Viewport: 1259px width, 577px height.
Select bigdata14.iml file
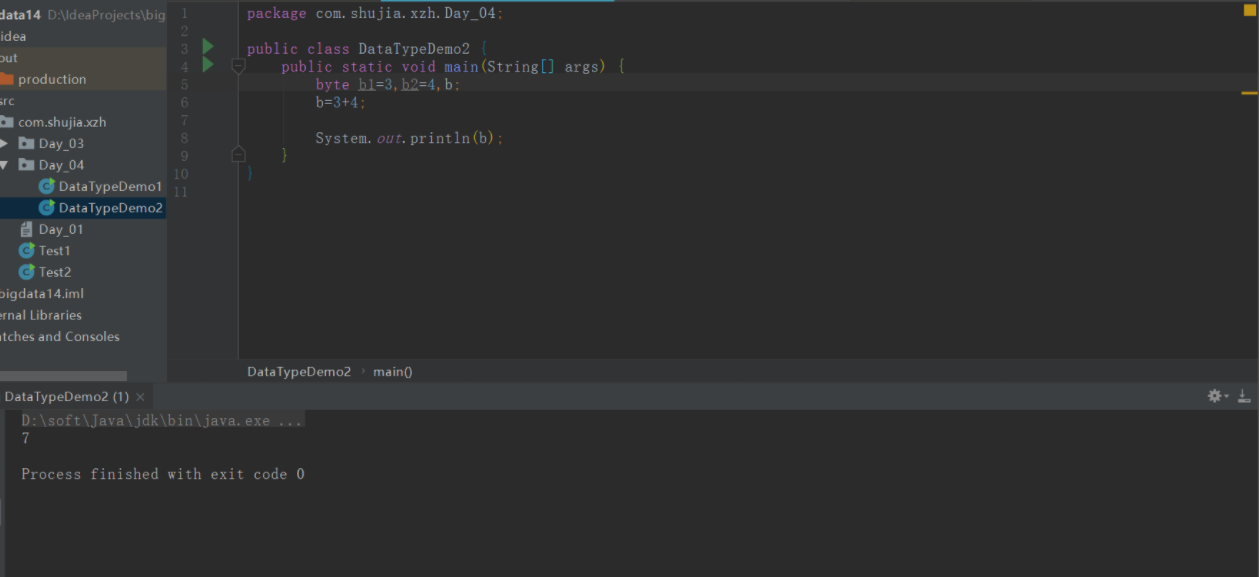coord(42,293)
